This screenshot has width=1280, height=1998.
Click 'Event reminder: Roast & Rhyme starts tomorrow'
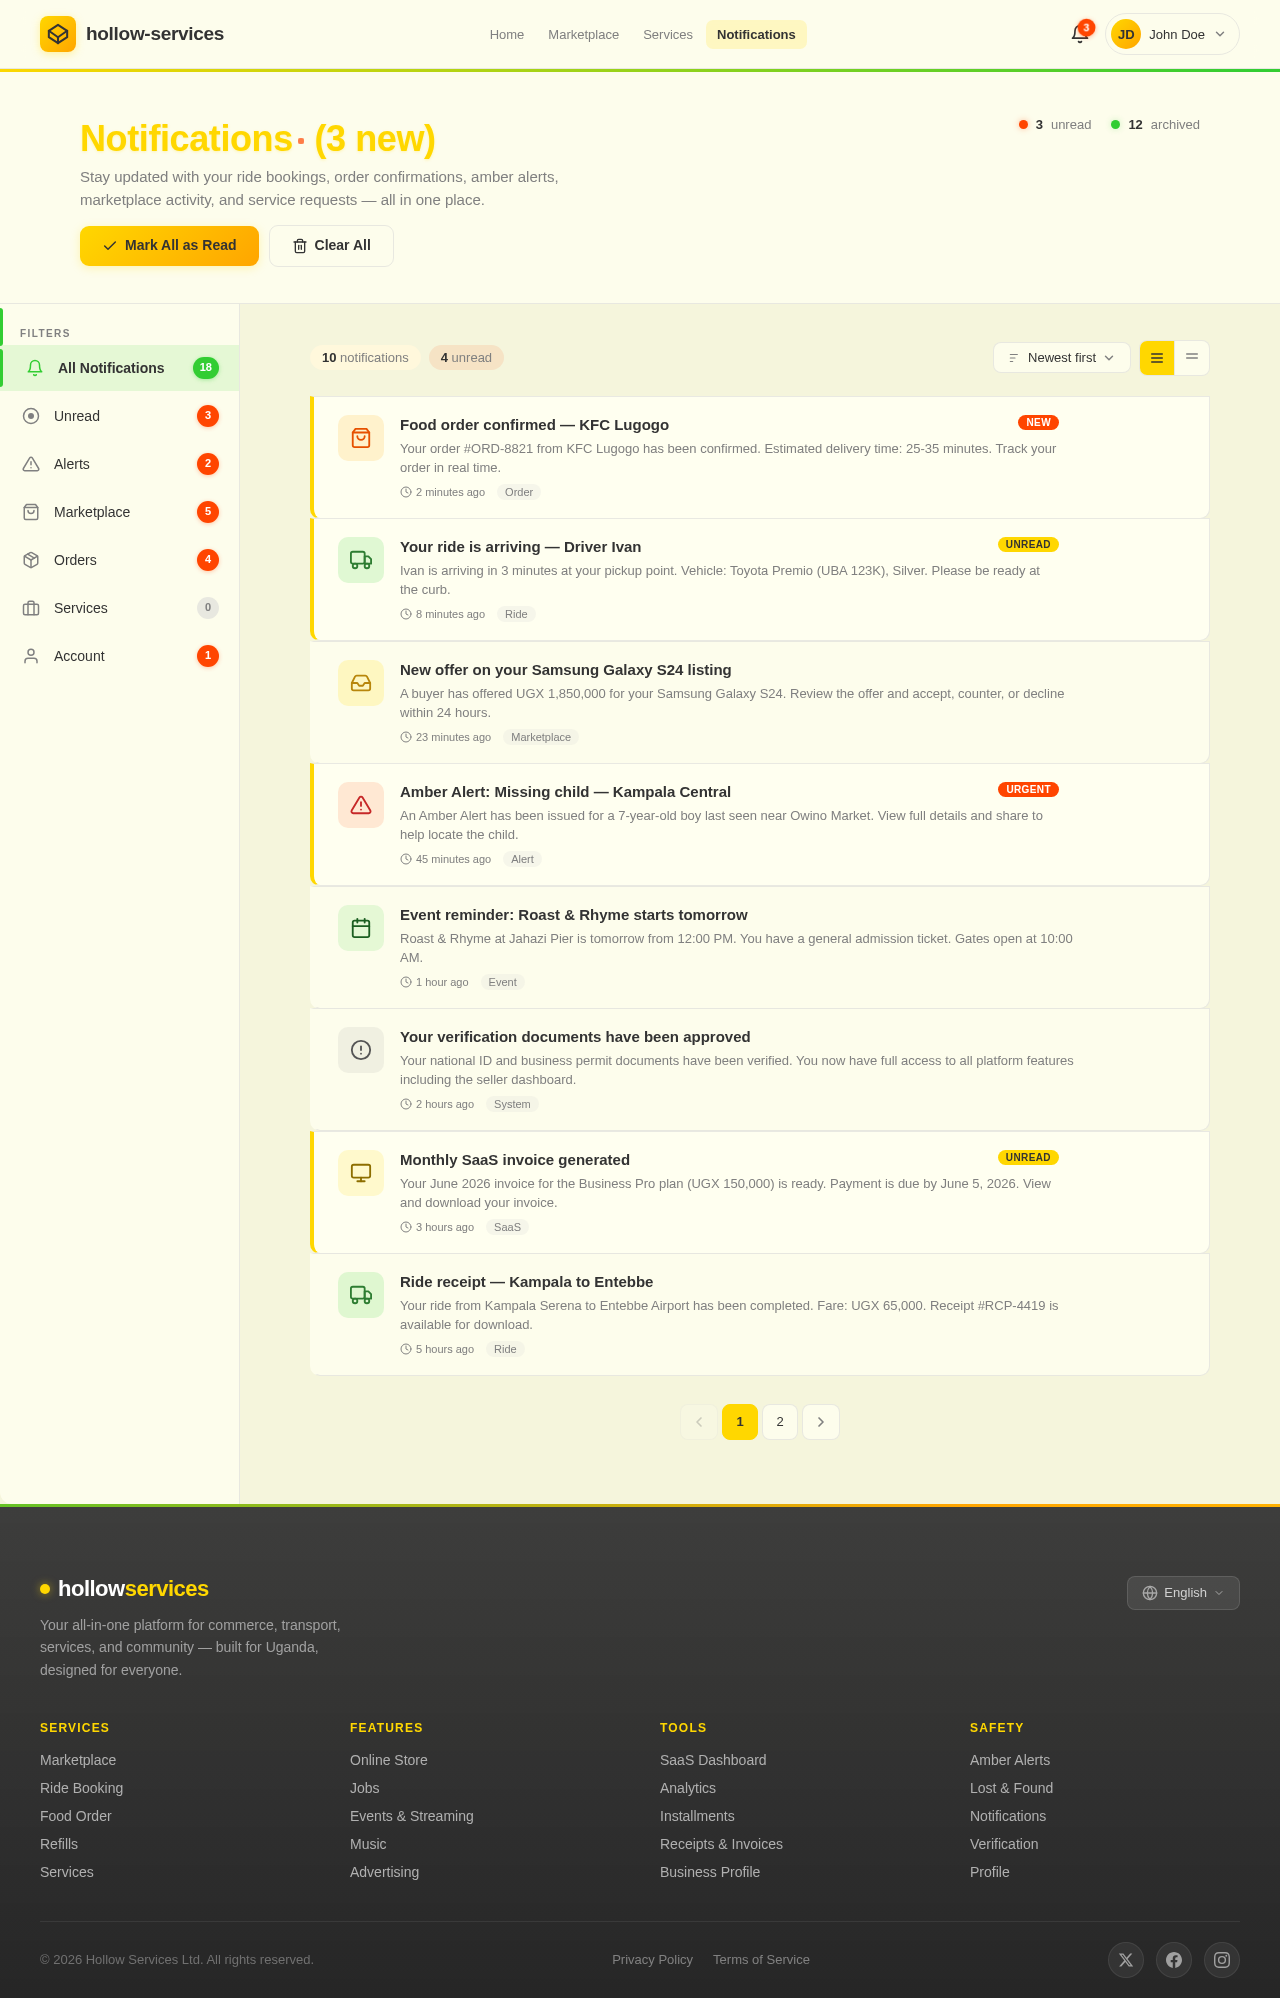click(574, 915)
